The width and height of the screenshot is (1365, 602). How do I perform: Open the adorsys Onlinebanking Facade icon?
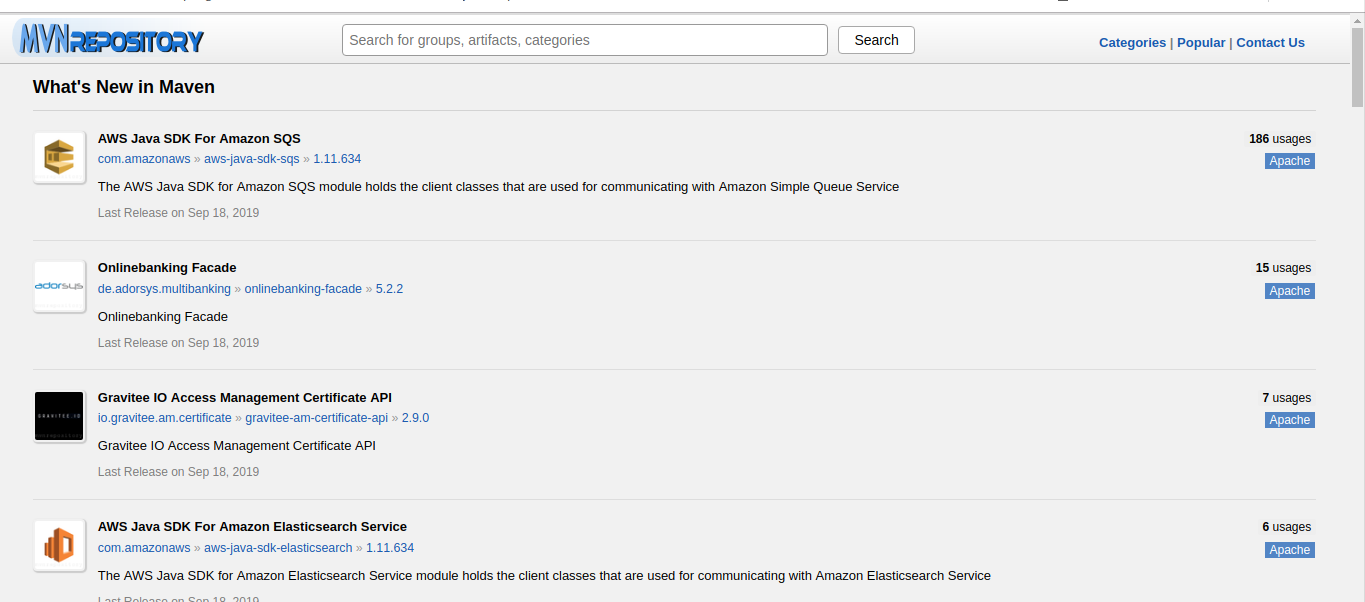coord(59,287)
